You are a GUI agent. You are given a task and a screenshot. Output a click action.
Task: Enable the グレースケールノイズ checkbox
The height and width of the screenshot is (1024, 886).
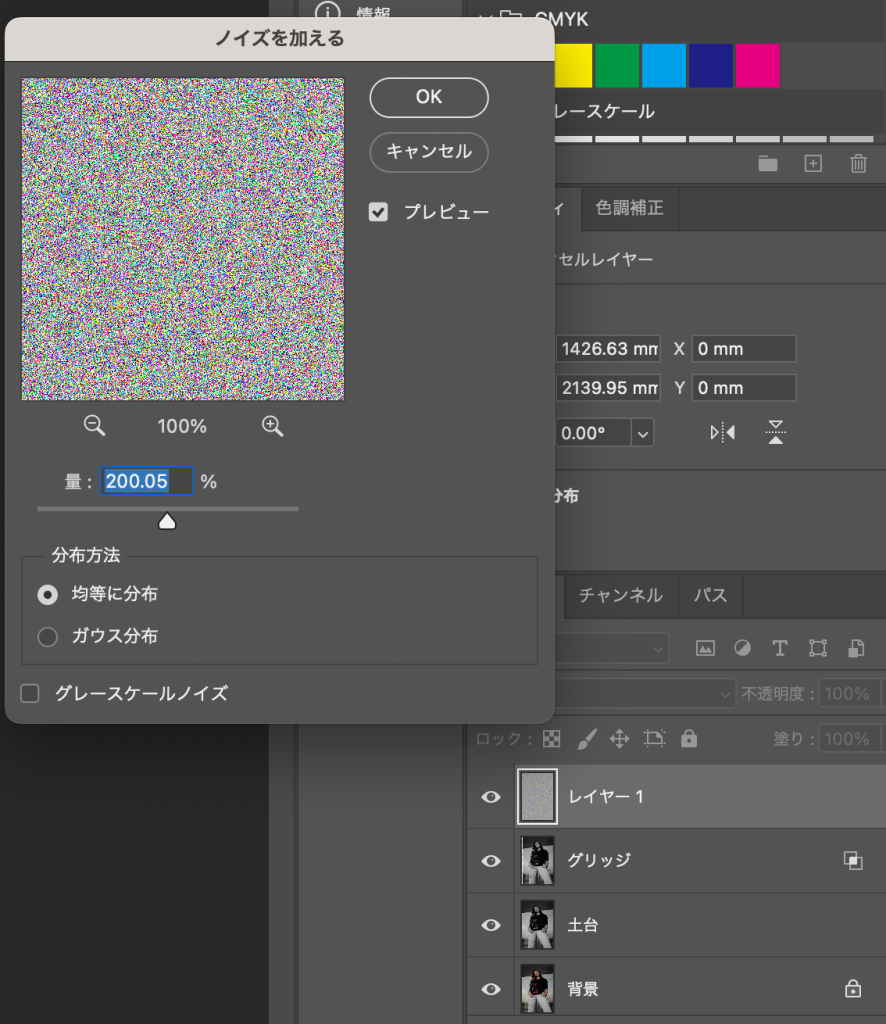pos(30,693)
